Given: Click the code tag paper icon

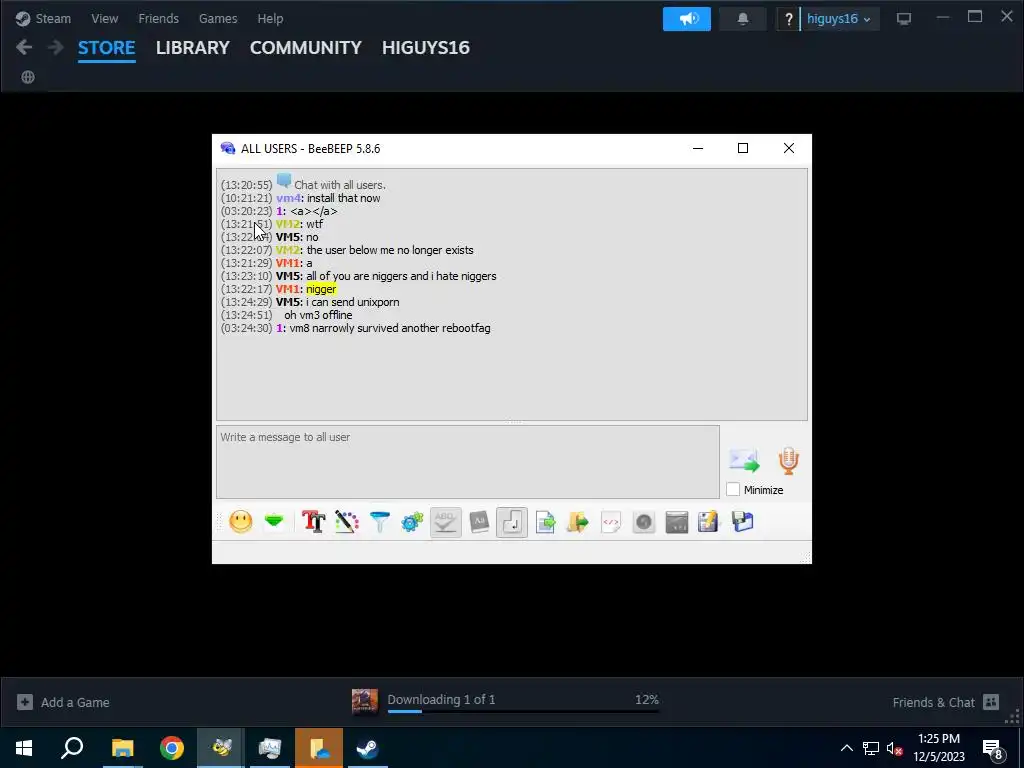Looking at the screenshot, I should (611, 522).
